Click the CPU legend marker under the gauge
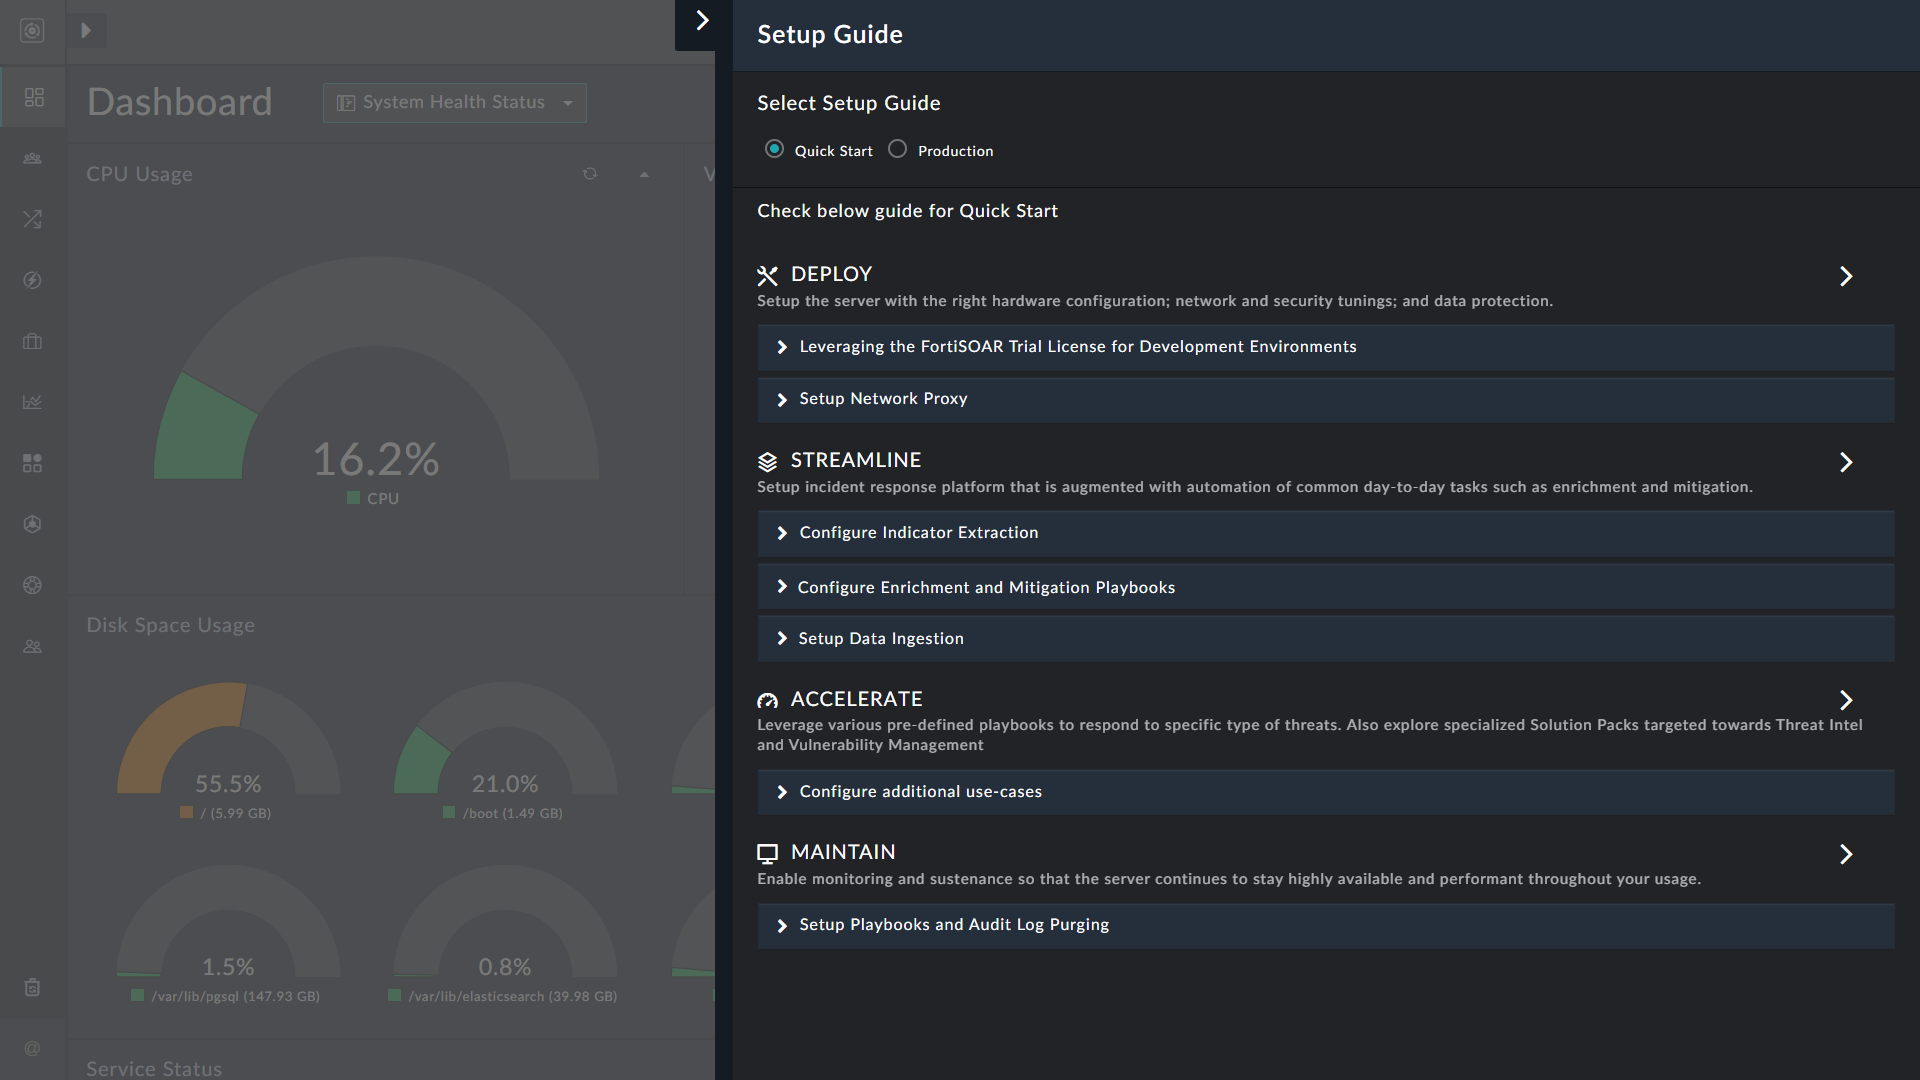The width and height of the screenshot is (1920, 1080). point(352,497)
